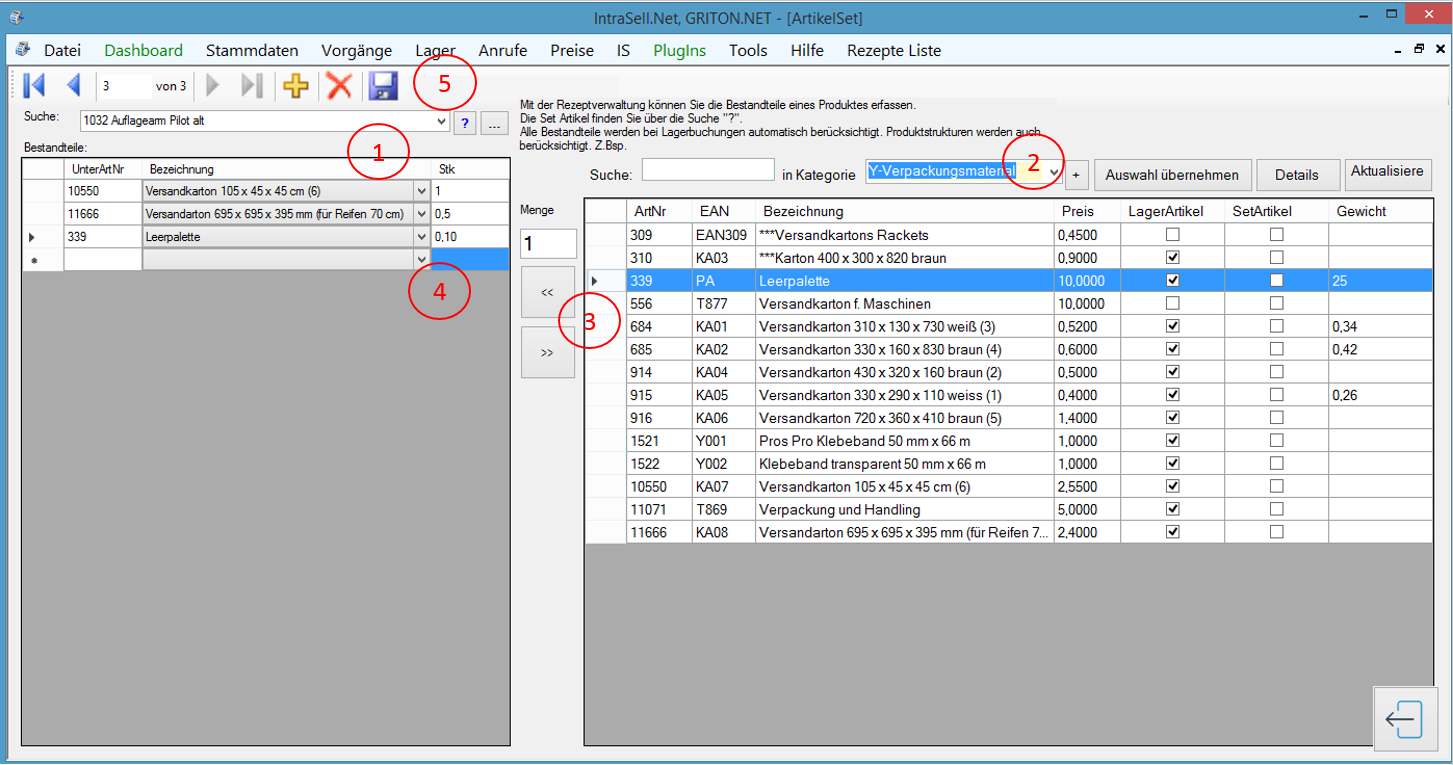
Task: Click the exit door icon at bottom right
Action: [1405, 720]
